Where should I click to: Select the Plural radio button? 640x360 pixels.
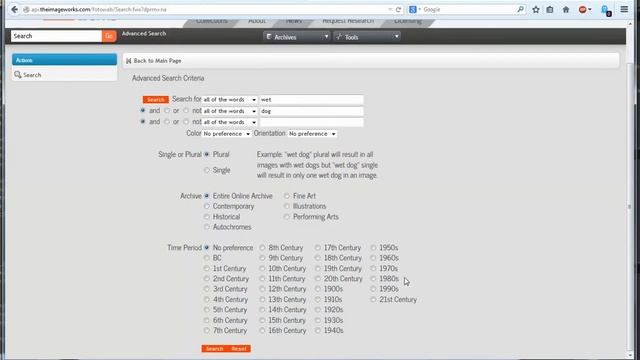coord(207,154)
